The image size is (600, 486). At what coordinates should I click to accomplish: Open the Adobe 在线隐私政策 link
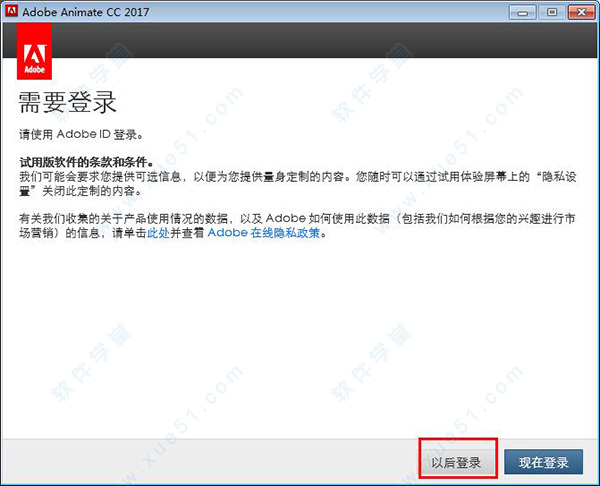tap(263, 232)
